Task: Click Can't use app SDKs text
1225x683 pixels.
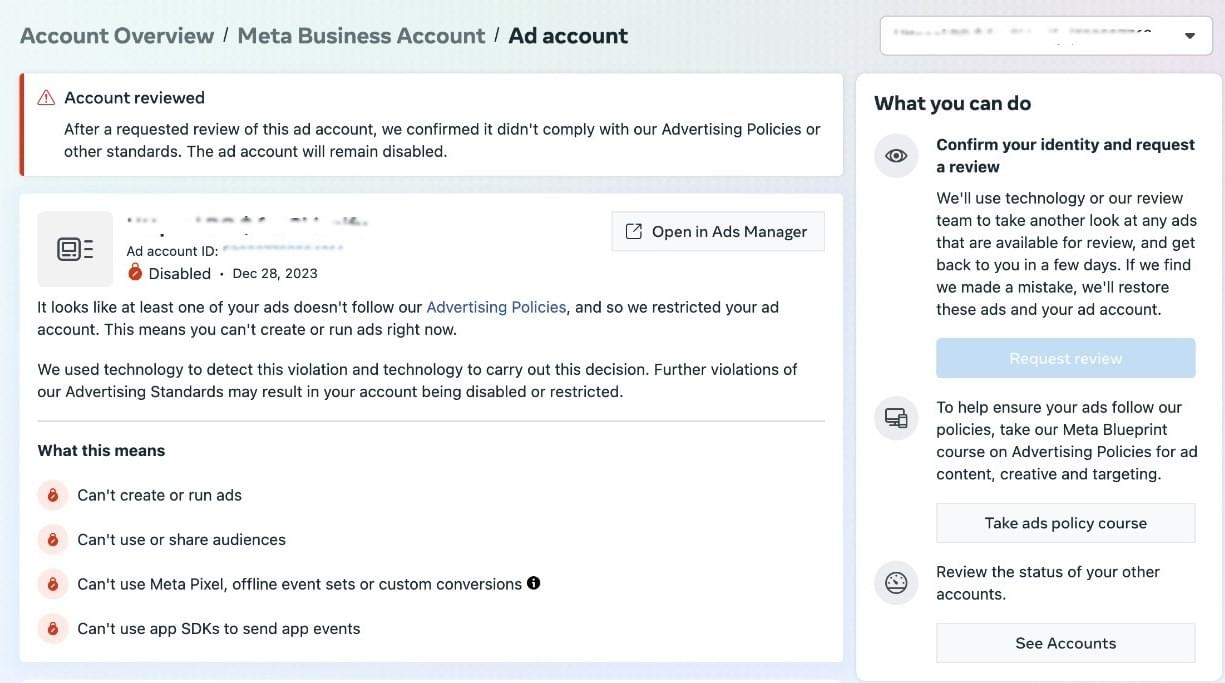Action: (219, 629)
